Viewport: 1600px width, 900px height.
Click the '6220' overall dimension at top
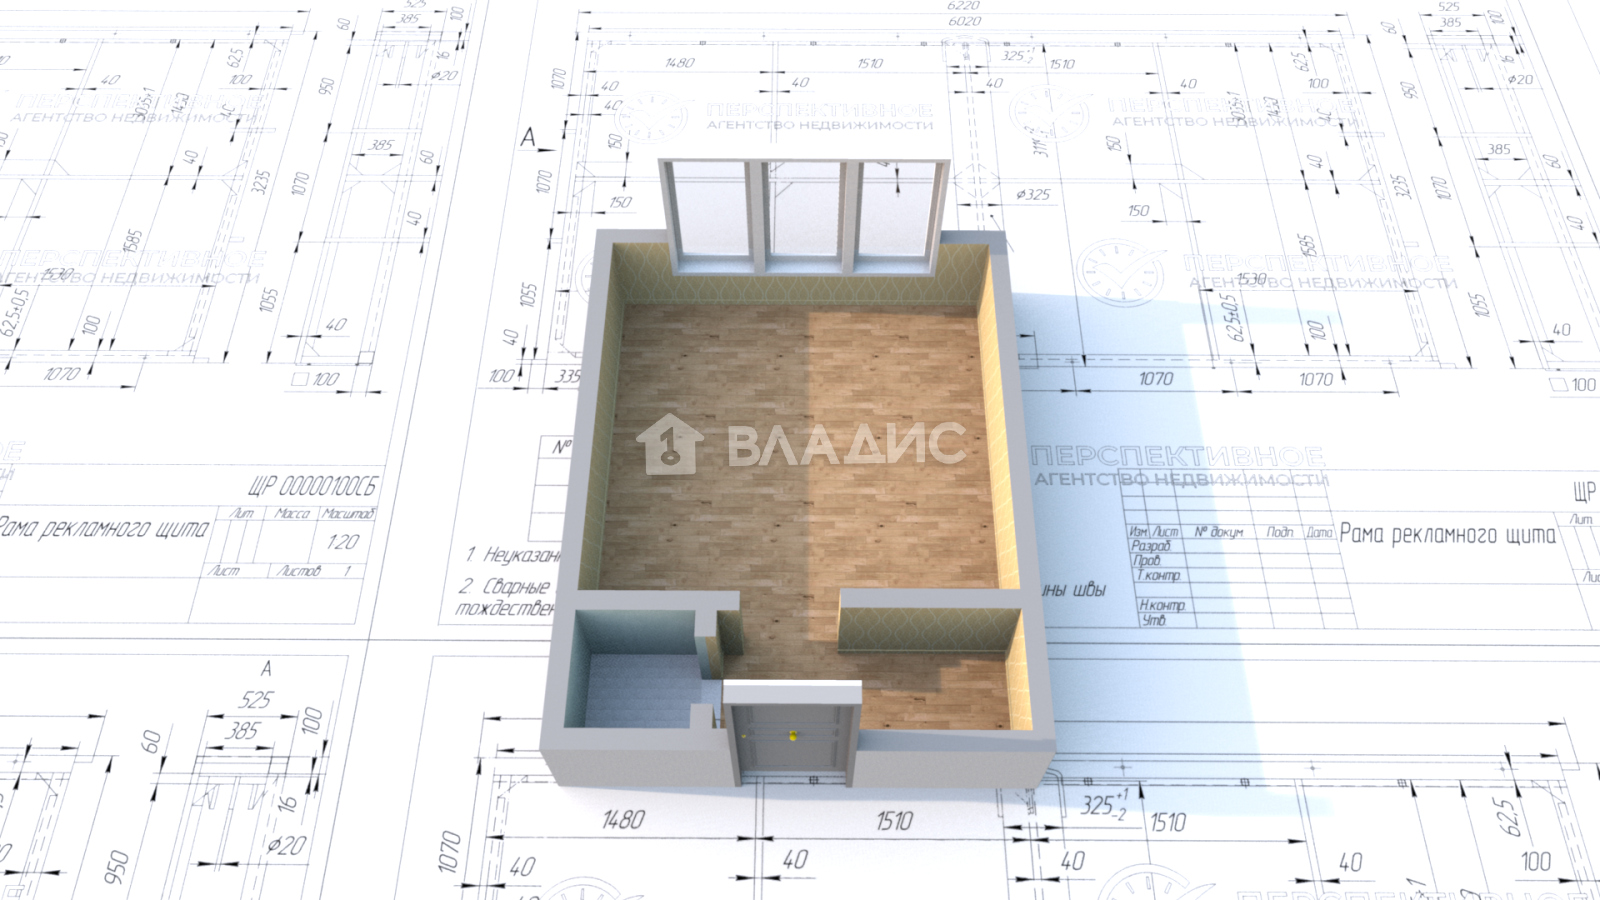tap(963, 5)
